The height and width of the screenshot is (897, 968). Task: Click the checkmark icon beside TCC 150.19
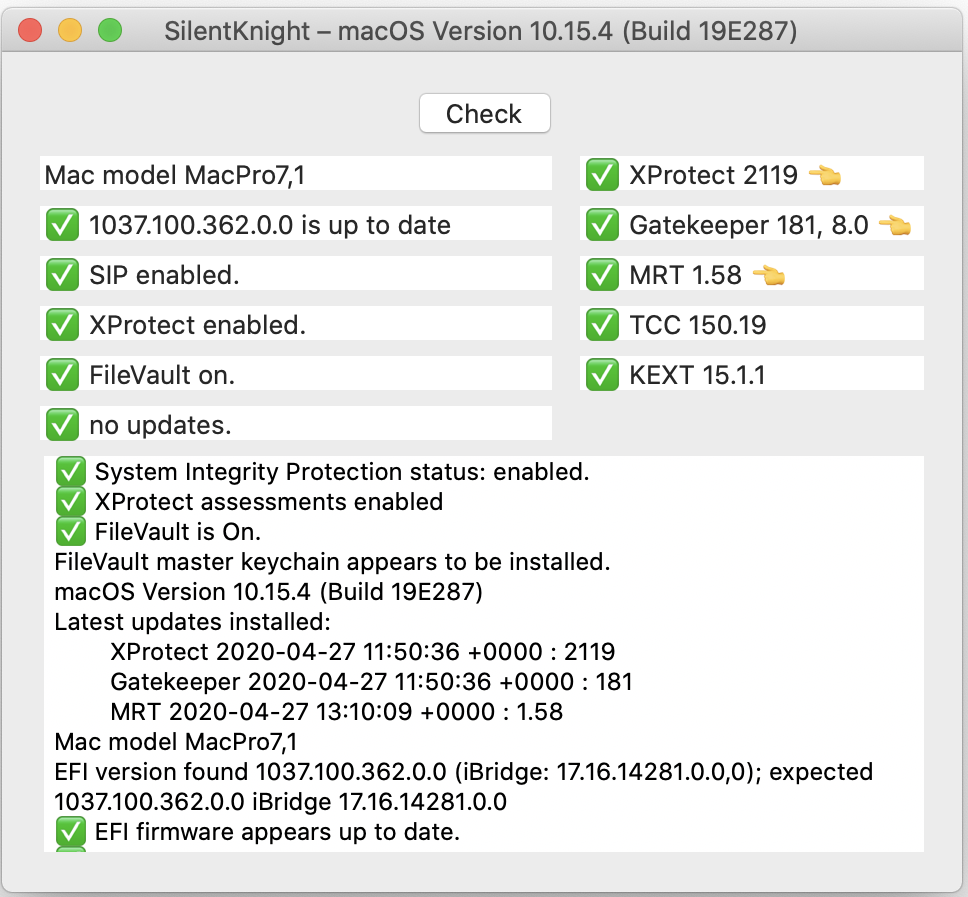[x=603, y=324]
